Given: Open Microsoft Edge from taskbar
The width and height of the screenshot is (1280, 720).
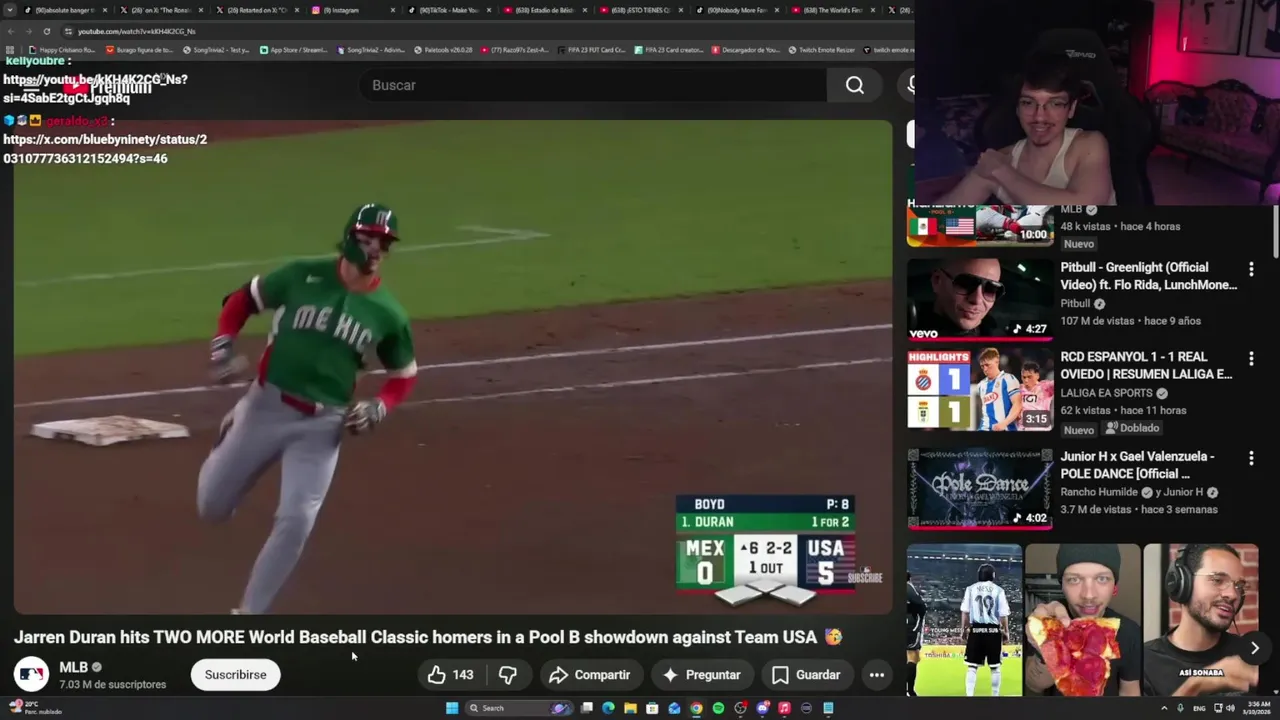Looking at the screenshot, I should coord(608,708).
